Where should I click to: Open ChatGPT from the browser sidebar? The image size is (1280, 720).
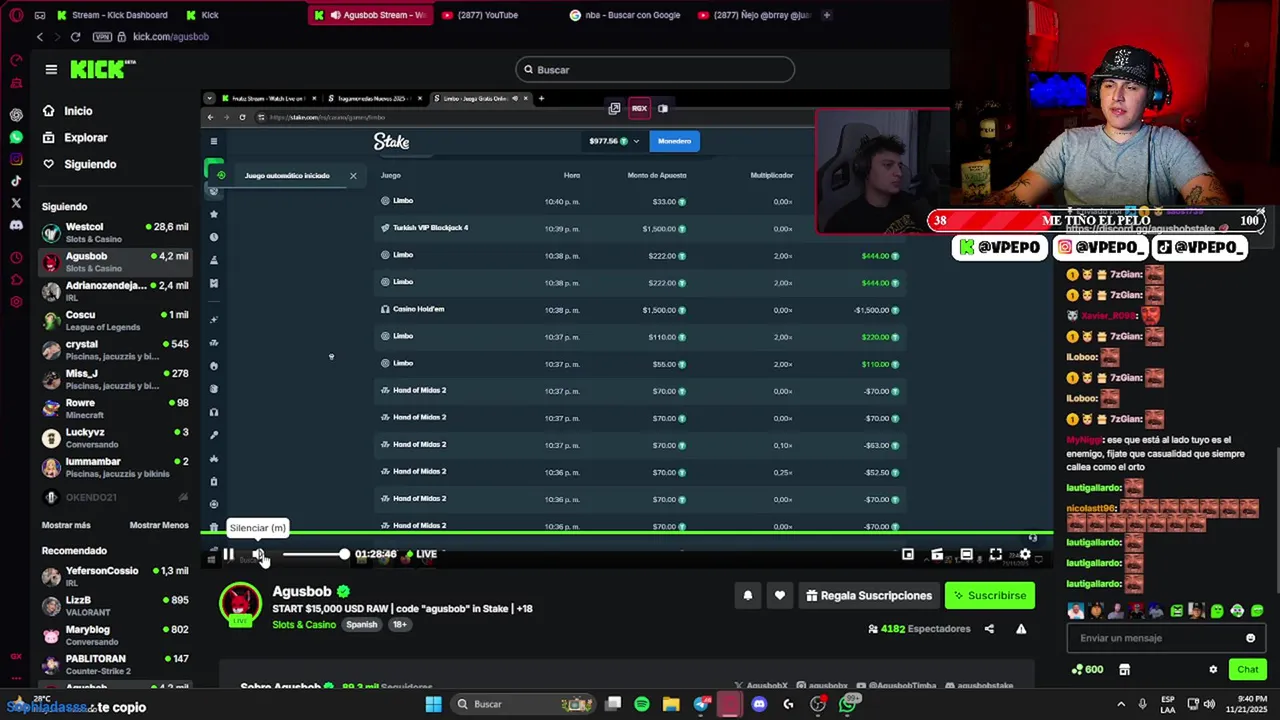click(x=16, y=114)
